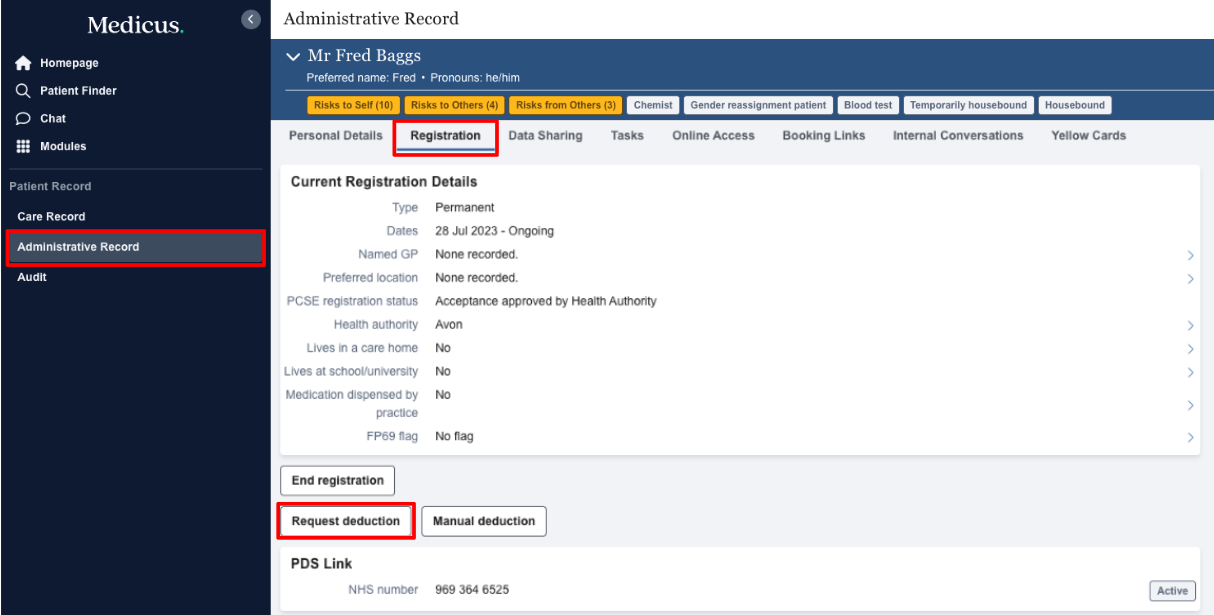Expand the Named GP row chevron
1214x615 pixels.
pyautogui.click(x=1190, y=256)
